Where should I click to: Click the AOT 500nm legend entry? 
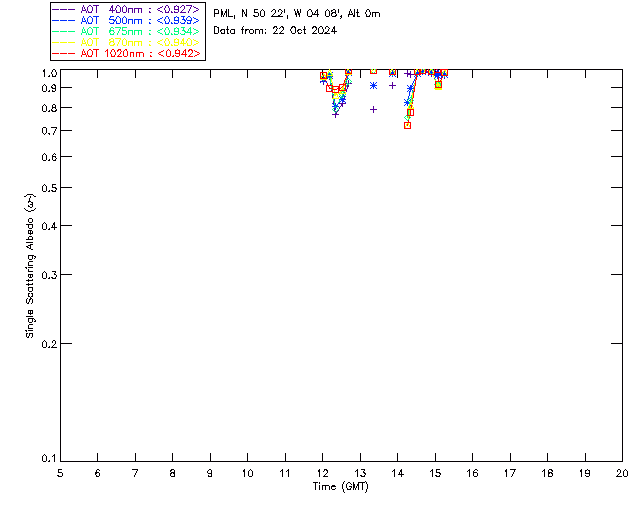coord(126,20)
